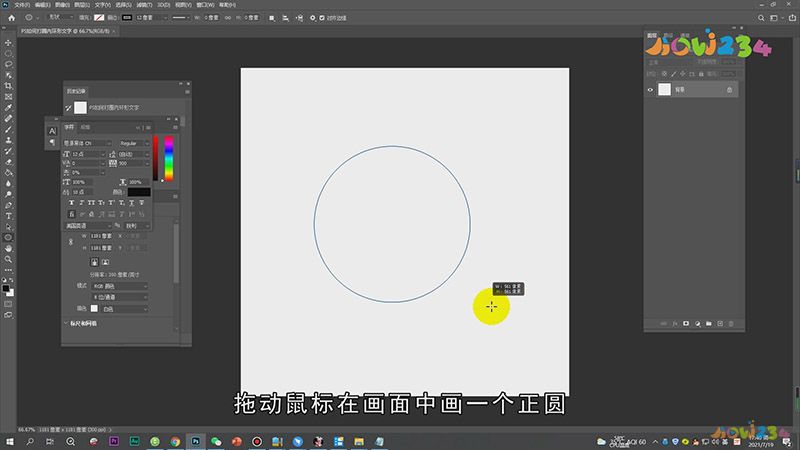This screenshot has width=800, height=450.
Task: Switch to the 图层 tab
Action: click(652, 36)
